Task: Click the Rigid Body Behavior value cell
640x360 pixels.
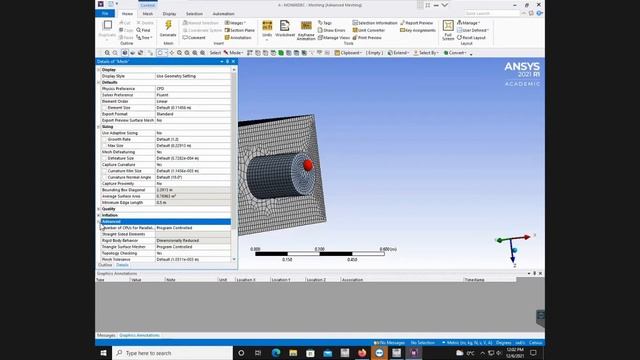Action: 193,240
